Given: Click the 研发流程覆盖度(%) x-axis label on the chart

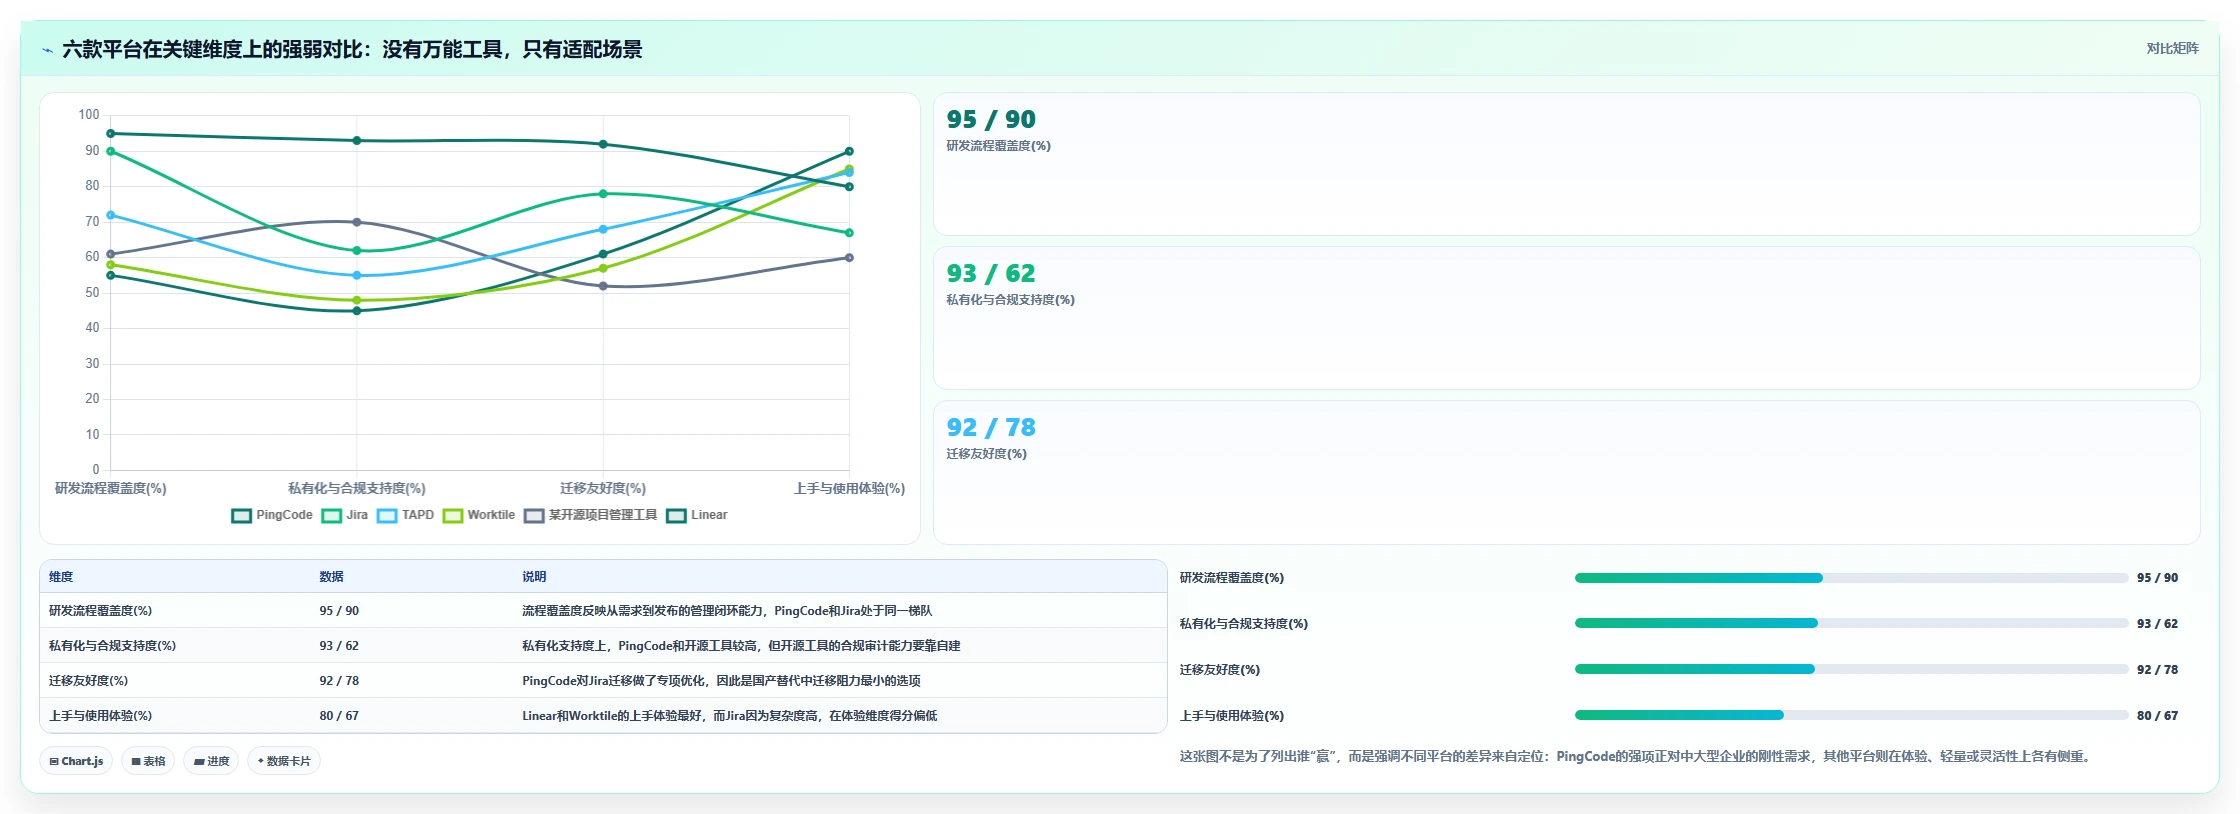Looking at the screenshot, I should pos(111,488).
